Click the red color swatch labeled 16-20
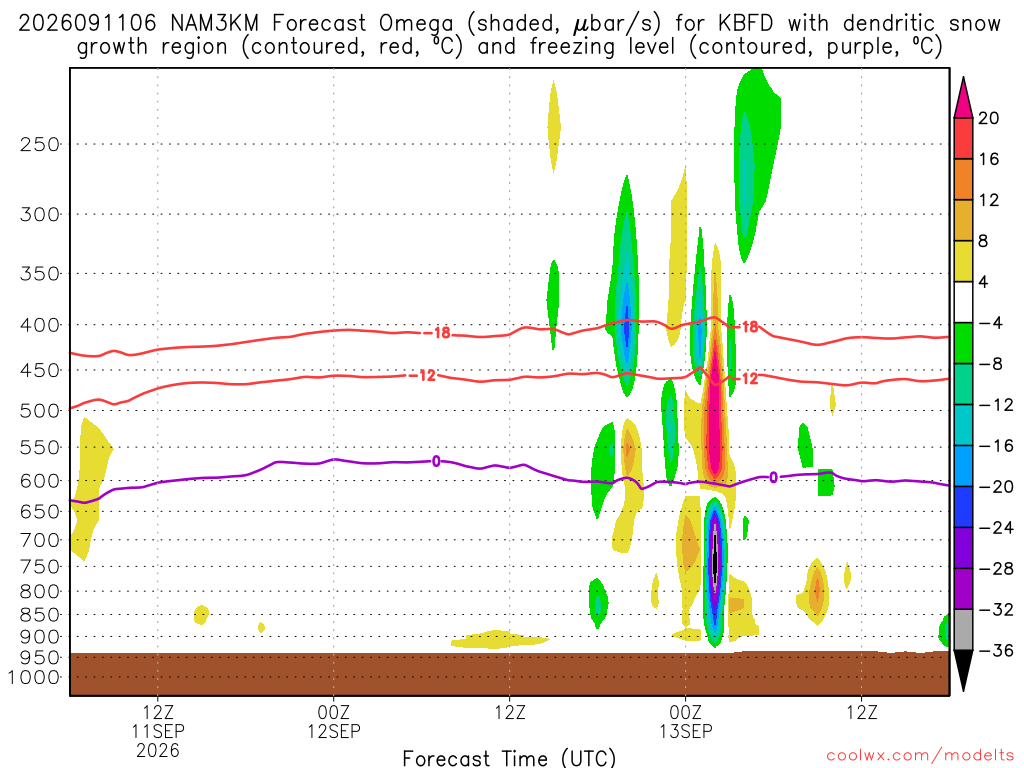The image size is (1024, 768). 963,138
